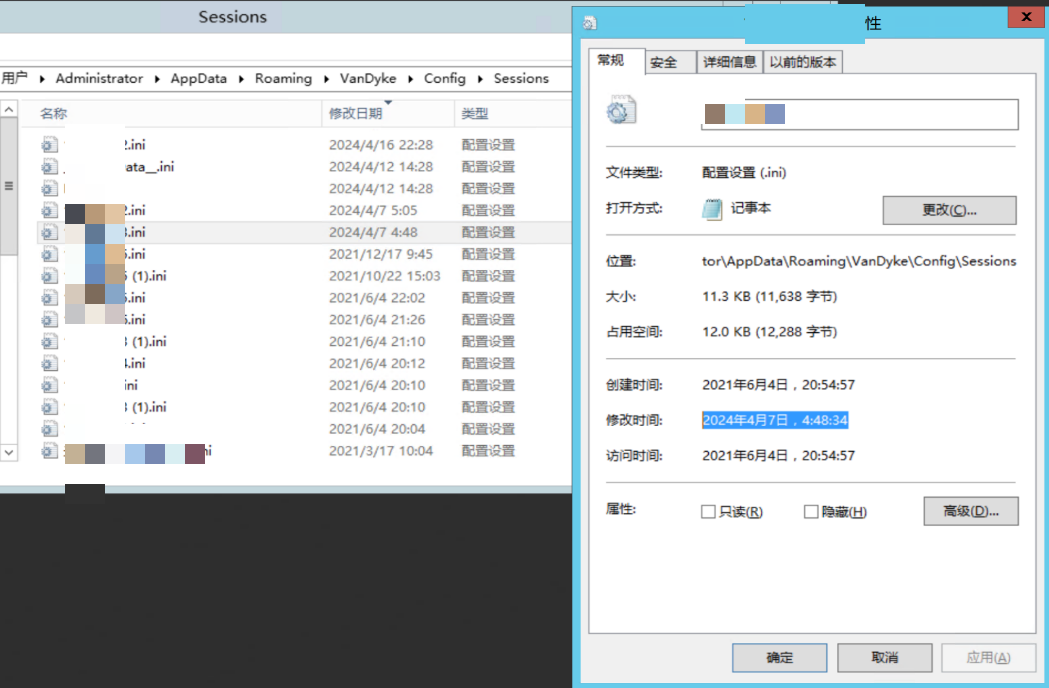Screen dimensions: 1049x688
Task: Open the breadcrumb arrow after Sessions
Action: [x=563, y=78]
